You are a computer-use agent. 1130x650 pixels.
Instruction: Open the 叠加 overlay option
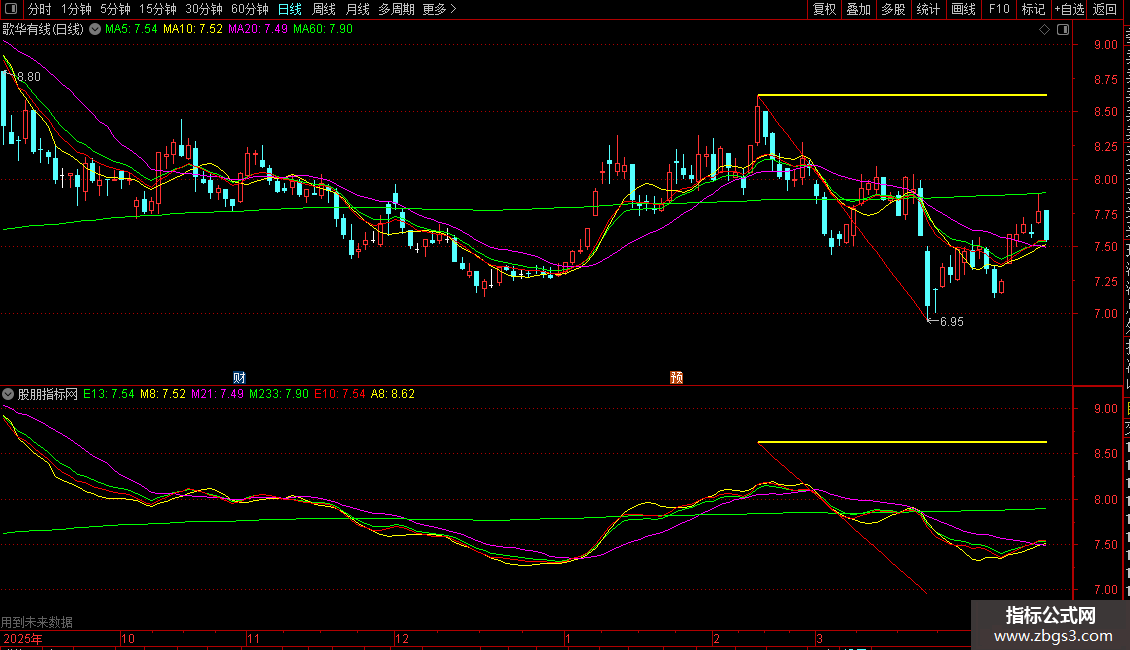858,9
